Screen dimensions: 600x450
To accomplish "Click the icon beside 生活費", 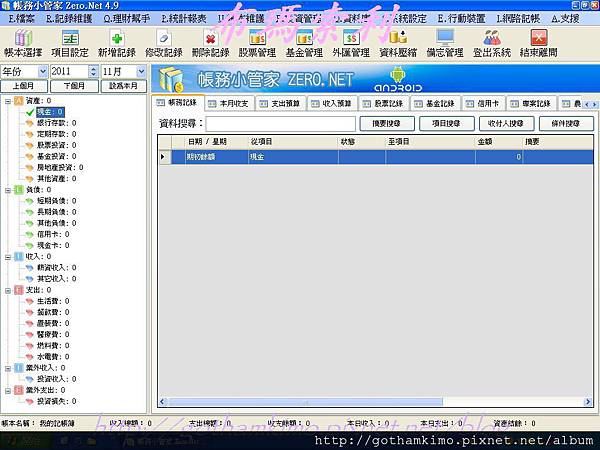I will point(30,301).
